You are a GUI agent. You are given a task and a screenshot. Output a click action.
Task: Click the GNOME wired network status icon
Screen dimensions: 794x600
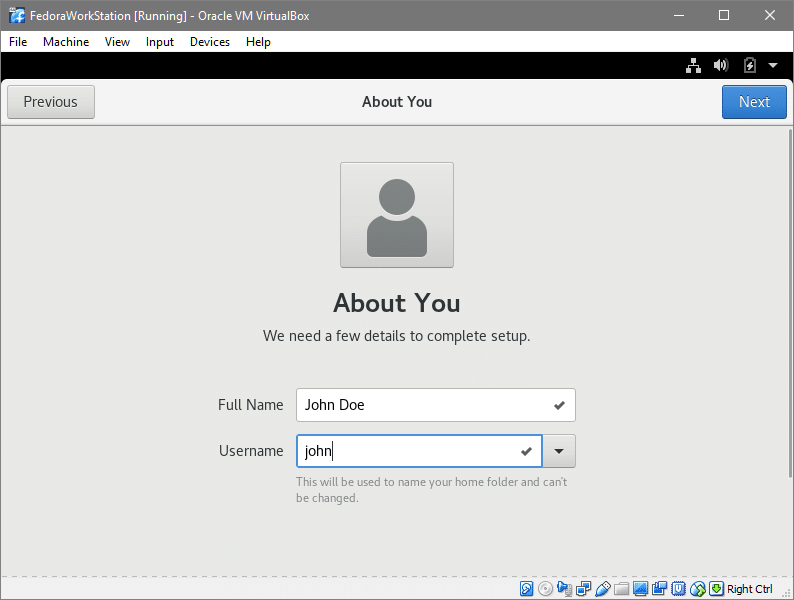coord(693,66)
